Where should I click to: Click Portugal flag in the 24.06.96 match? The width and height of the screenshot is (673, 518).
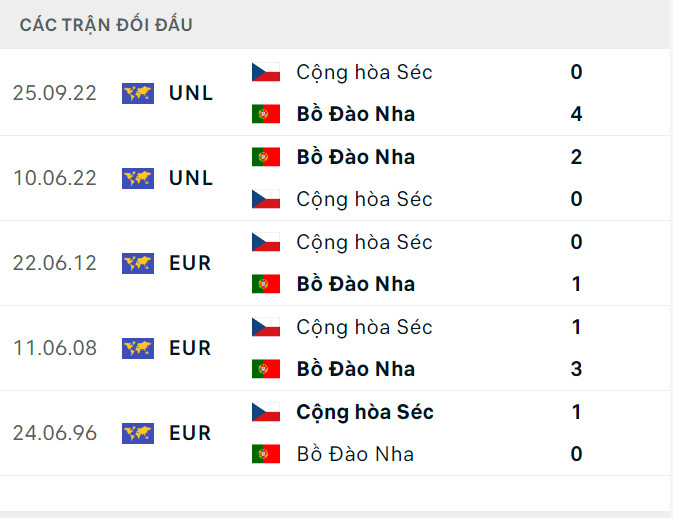265,454
